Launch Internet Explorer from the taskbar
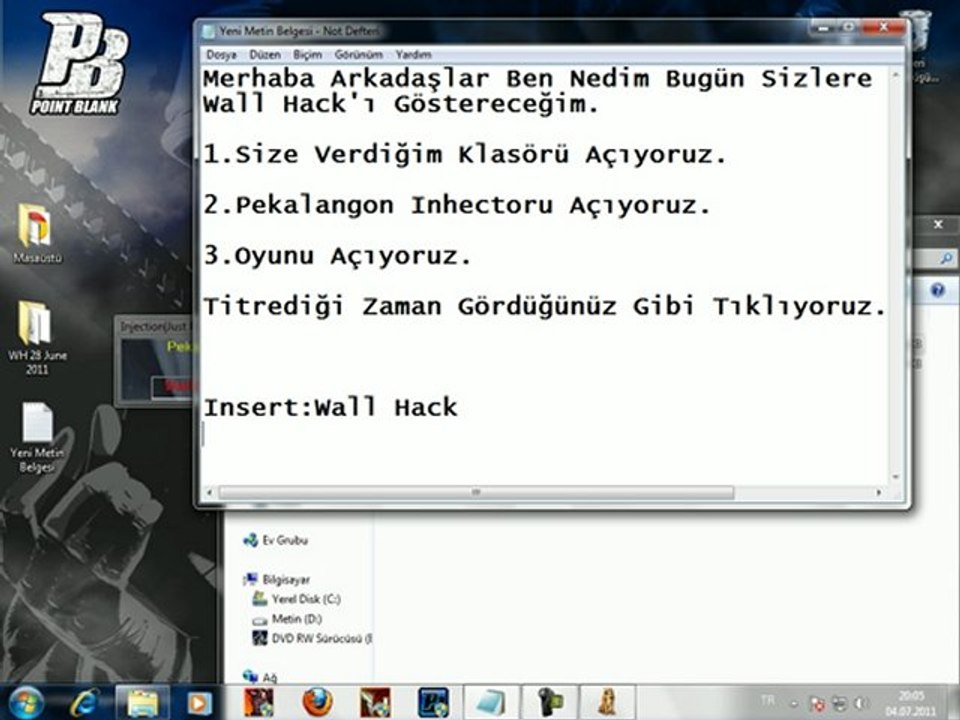The image size is (960, 720). click(85, 702)
